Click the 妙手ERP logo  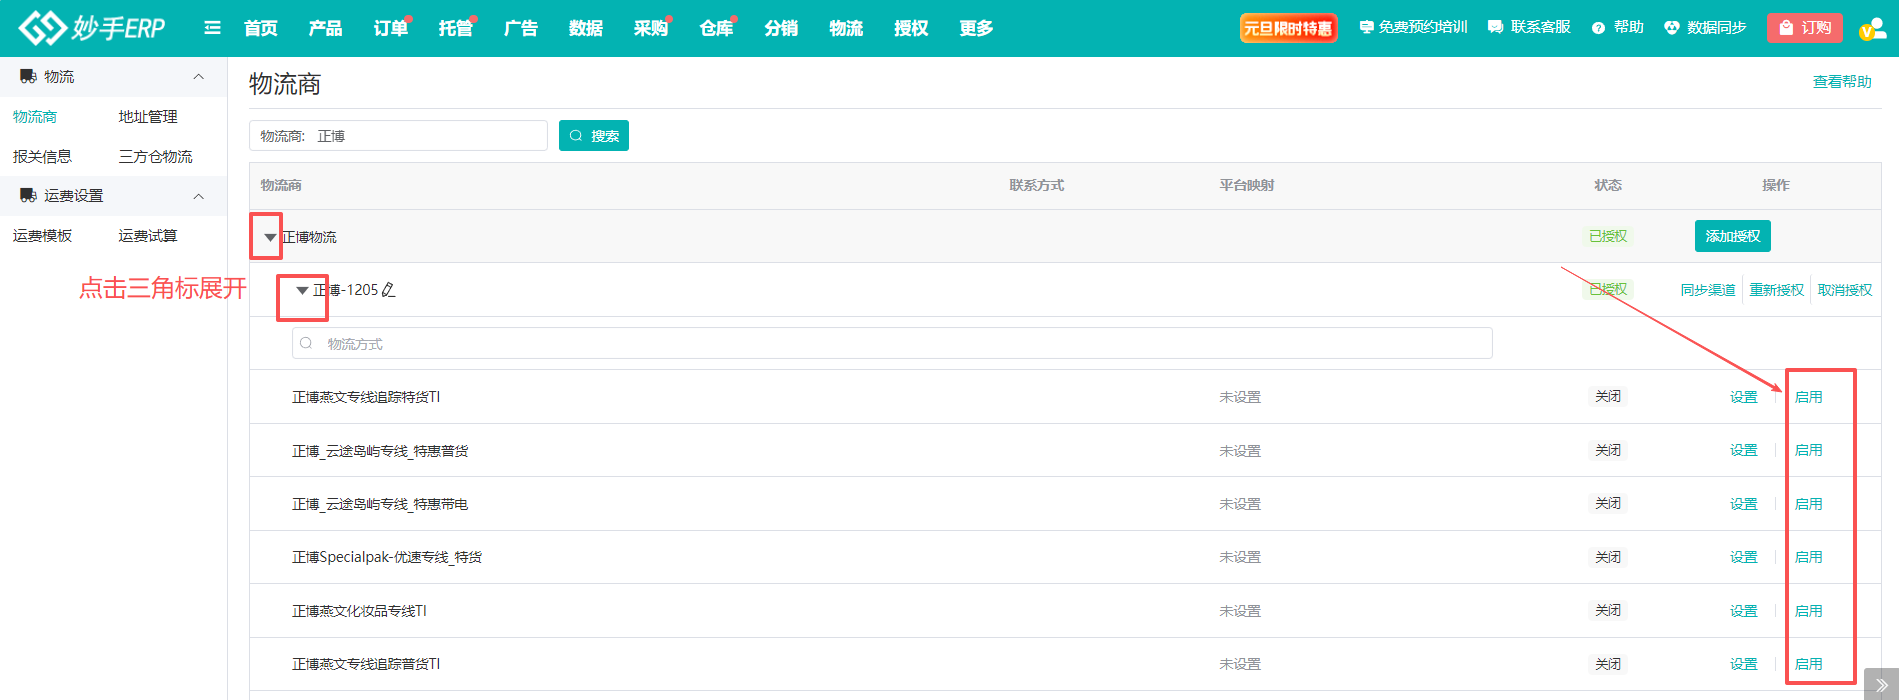[92, 28]
